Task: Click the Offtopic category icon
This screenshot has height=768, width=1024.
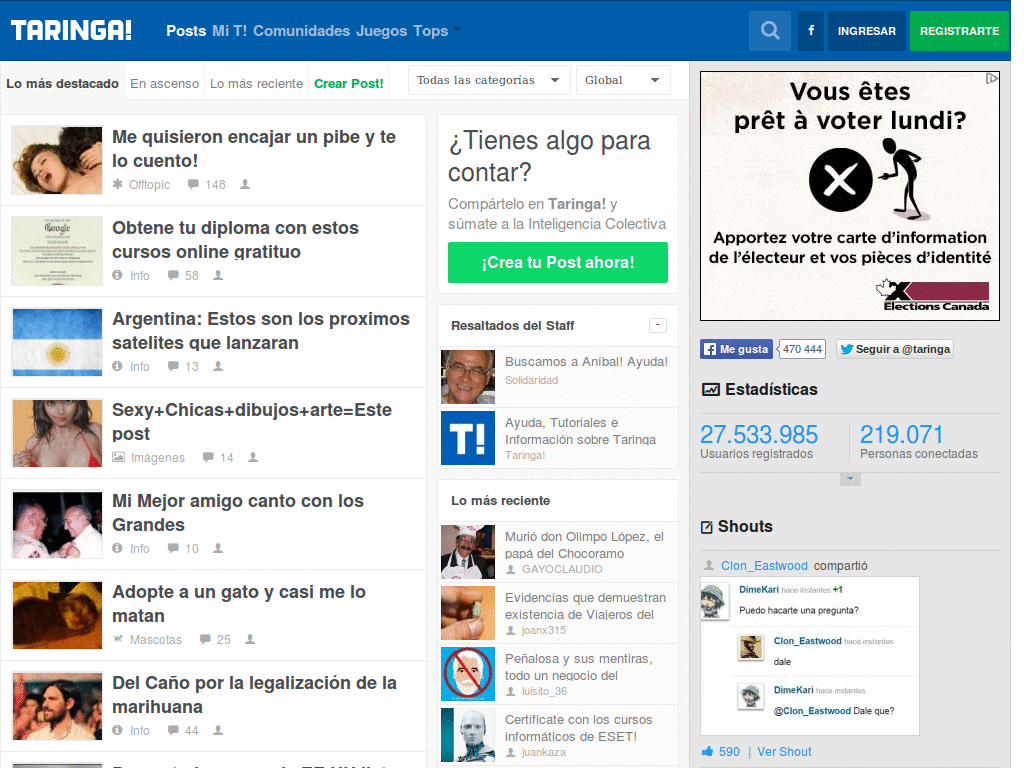Action: click(118, 184)
